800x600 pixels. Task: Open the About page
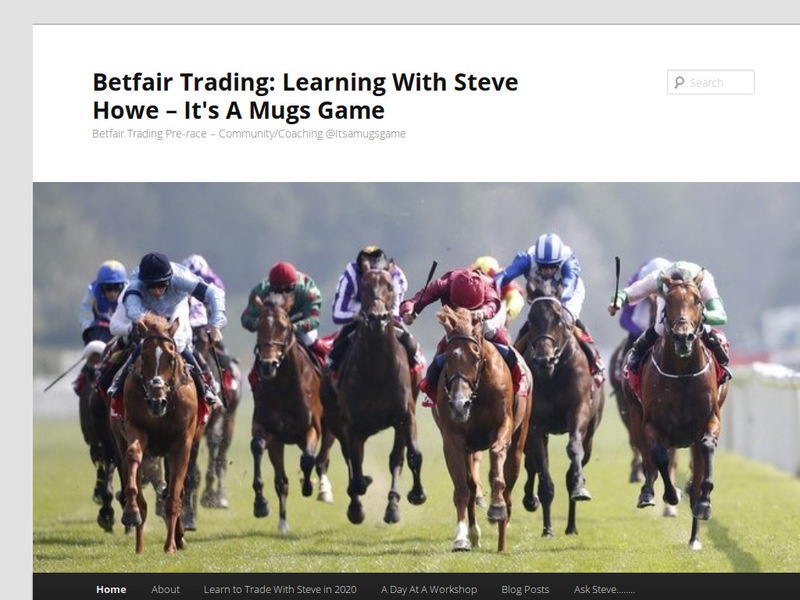(165, 589)
